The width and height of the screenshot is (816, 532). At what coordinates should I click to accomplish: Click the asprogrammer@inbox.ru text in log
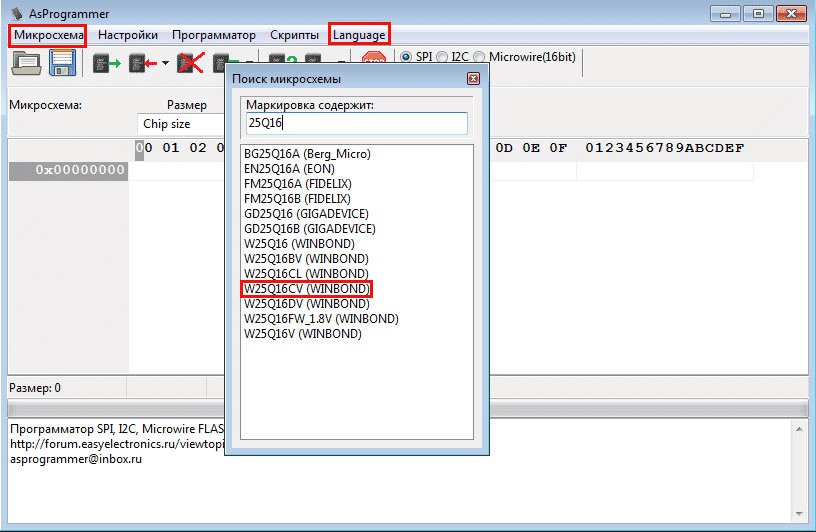click(x=76, y=459)
